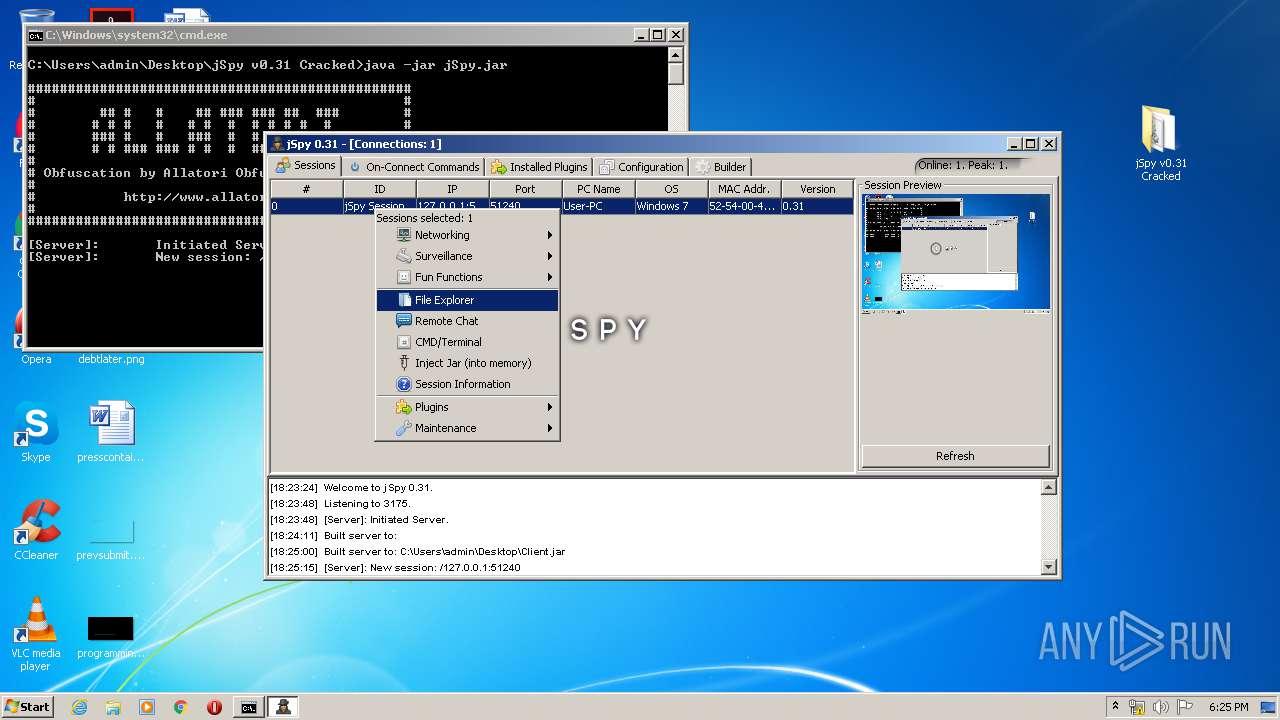Open the On-Connect Commands tab
Viewport: 1280px width, 720px height.
point(414,167)
